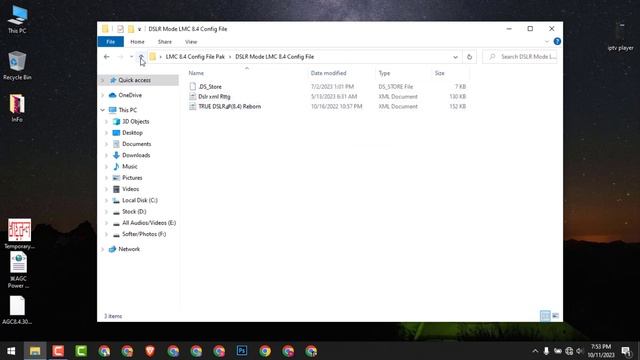Click the Search DSLR Mode box
The width and height of the screenshot is (640, 360).
click(521, 57)
